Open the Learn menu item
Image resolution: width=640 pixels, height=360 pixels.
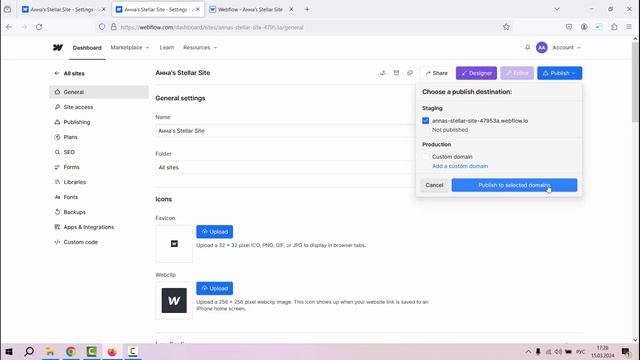[x=167, y=47]
